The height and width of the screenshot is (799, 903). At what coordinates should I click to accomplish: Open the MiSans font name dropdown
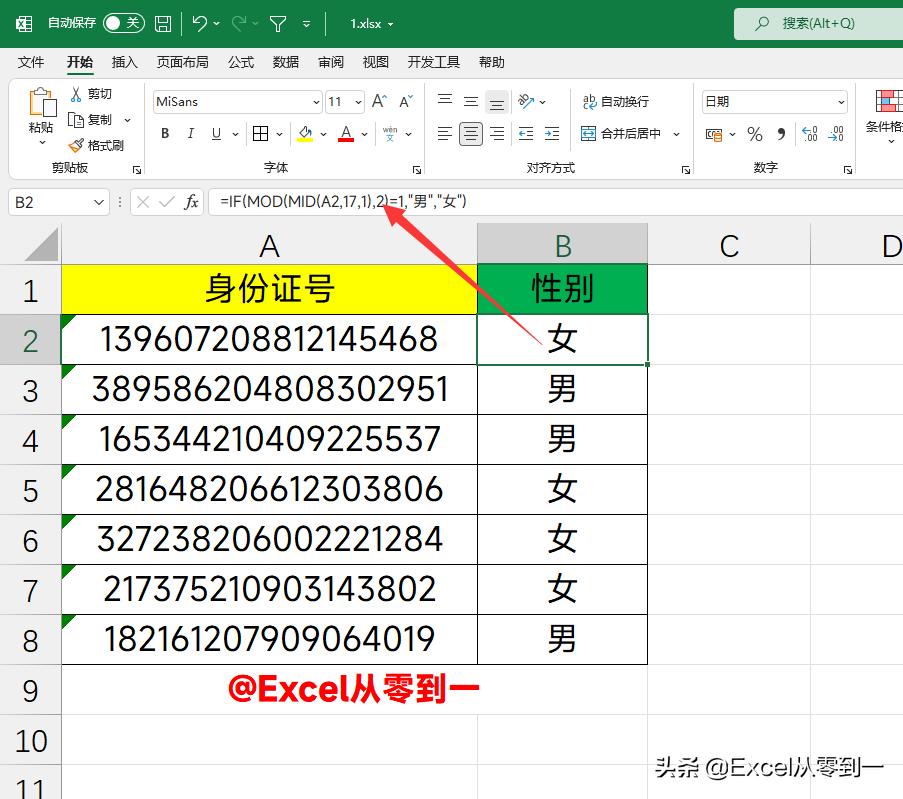[x=313, y=101]
